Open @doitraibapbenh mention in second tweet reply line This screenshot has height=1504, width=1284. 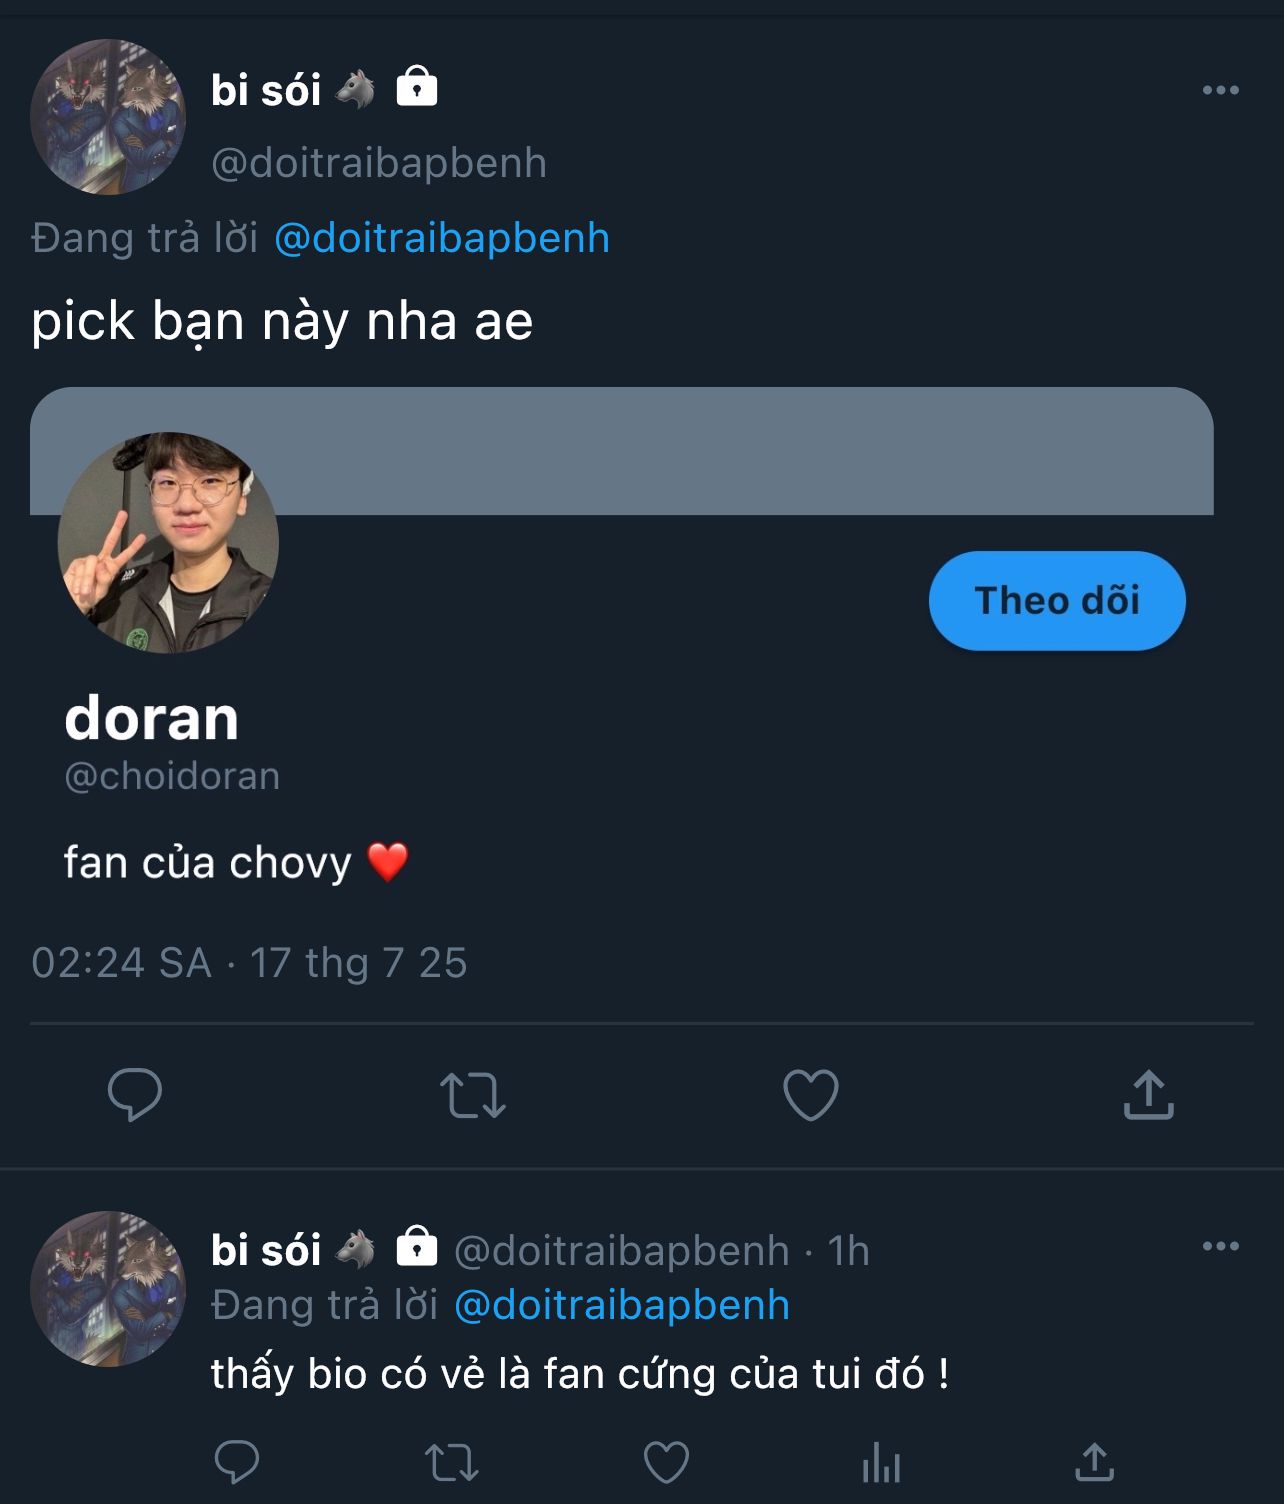pos(621,1305)
